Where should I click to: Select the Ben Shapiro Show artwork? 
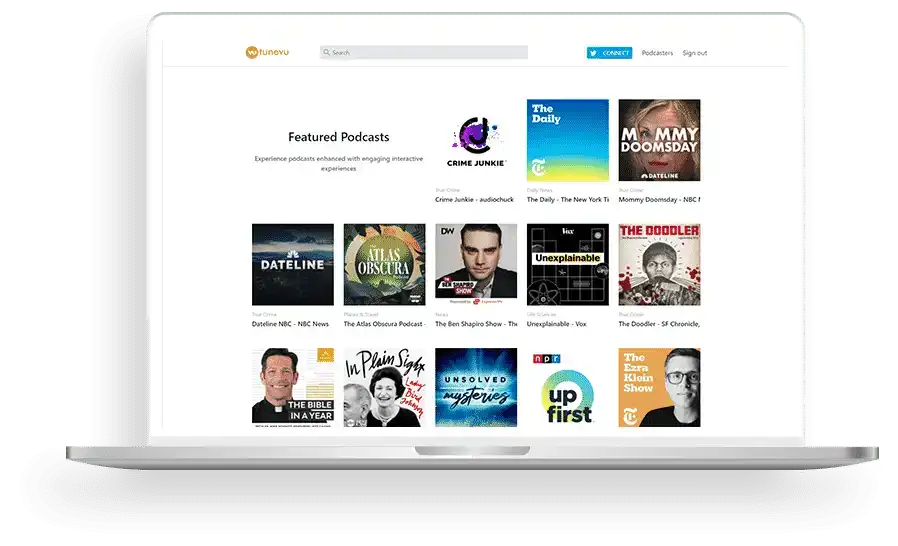[x=476, y=264]
